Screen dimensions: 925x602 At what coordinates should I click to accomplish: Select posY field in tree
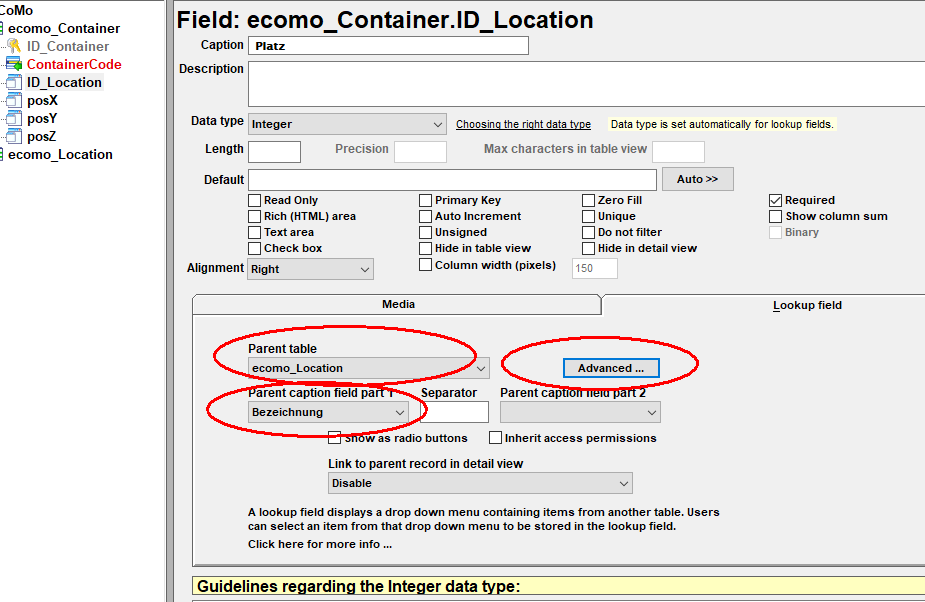coord(42,119)
